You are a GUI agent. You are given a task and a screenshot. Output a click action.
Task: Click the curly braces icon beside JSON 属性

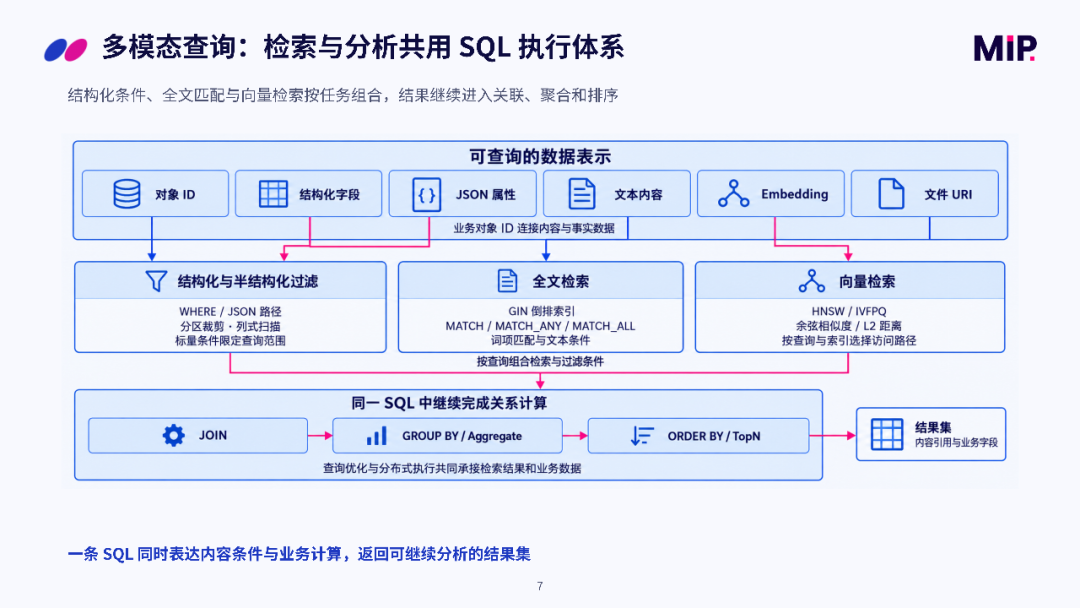(426, 194)
